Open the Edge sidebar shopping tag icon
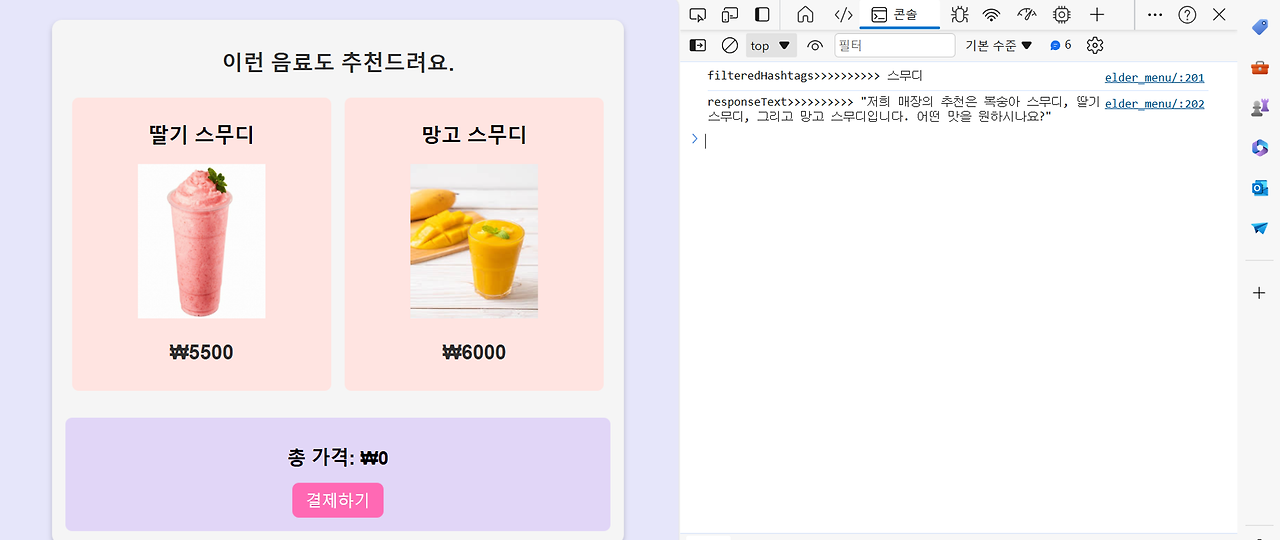This screenshot has height=540, width=1280. coord(1259,27)
